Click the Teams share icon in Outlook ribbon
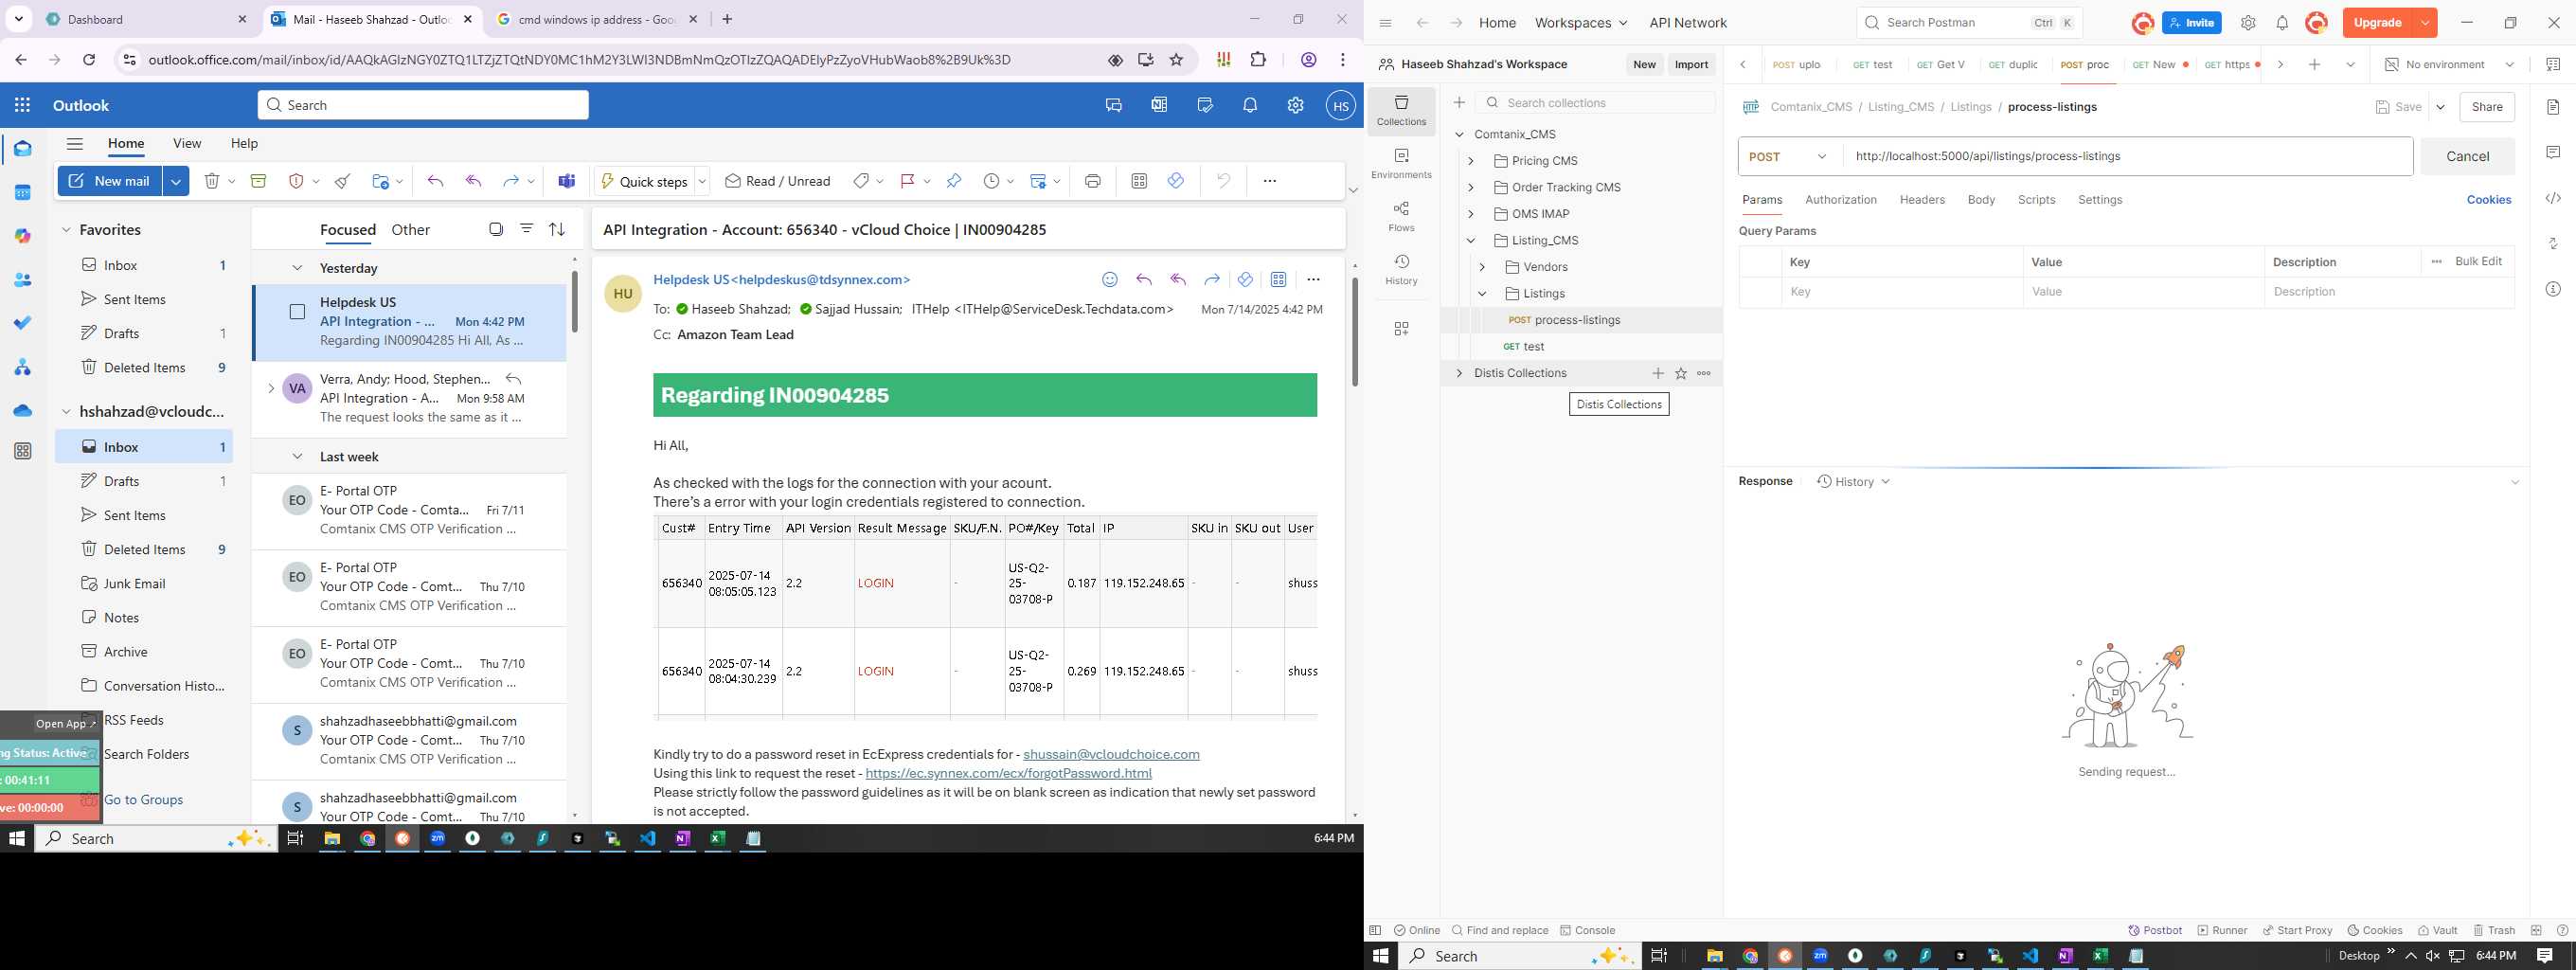The image size is (2576, 970). tap(567, 181)
